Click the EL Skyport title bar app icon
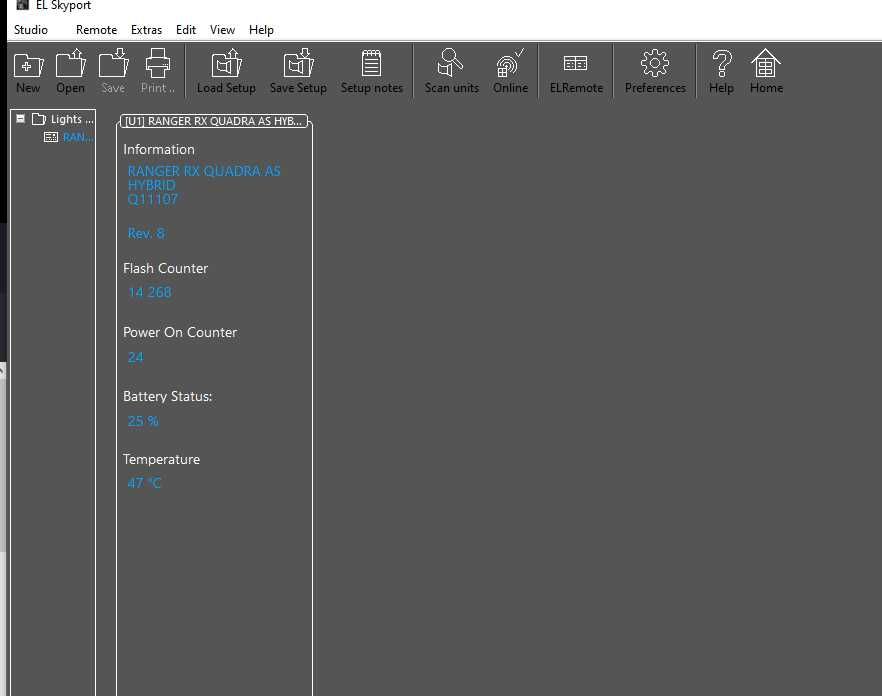This screenshot has width=882, height=696. click(x=22, y=5)
